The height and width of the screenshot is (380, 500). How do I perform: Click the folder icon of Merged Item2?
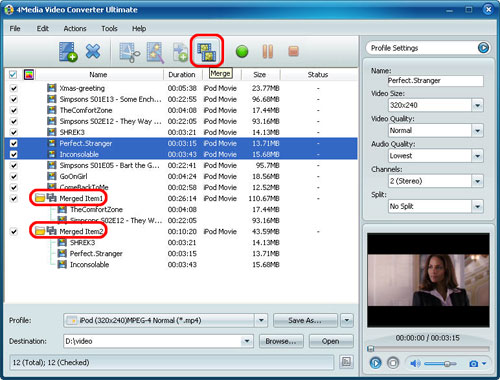pos(40,231)
